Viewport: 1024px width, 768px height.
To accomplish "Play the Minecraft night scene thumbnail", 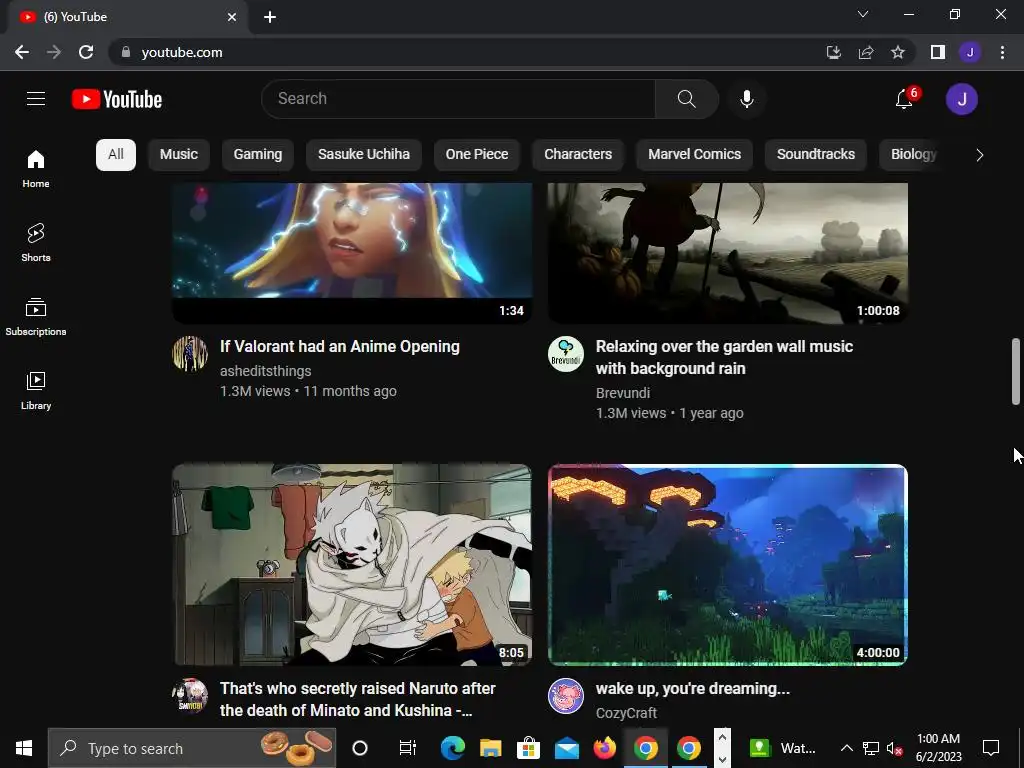I will click(x=728, y=565).
